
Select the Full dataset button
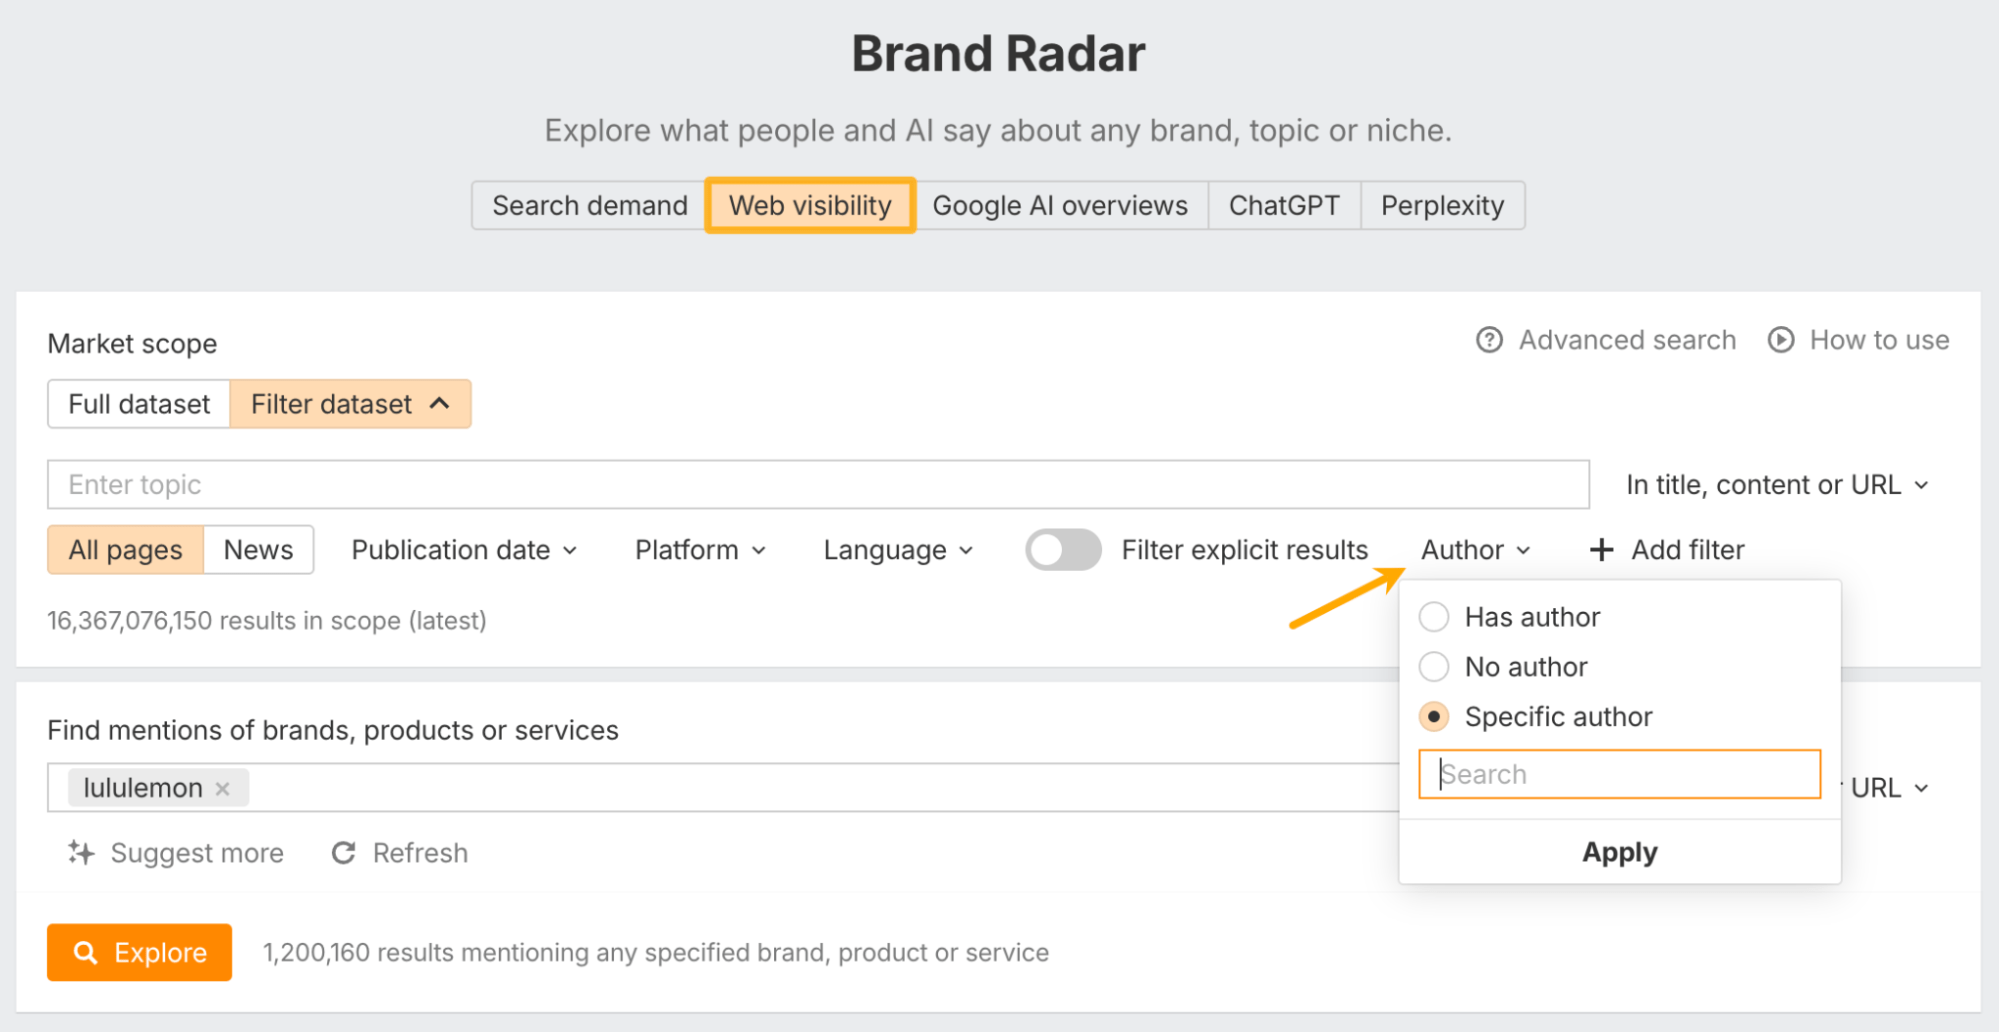(x=139, y=404)
